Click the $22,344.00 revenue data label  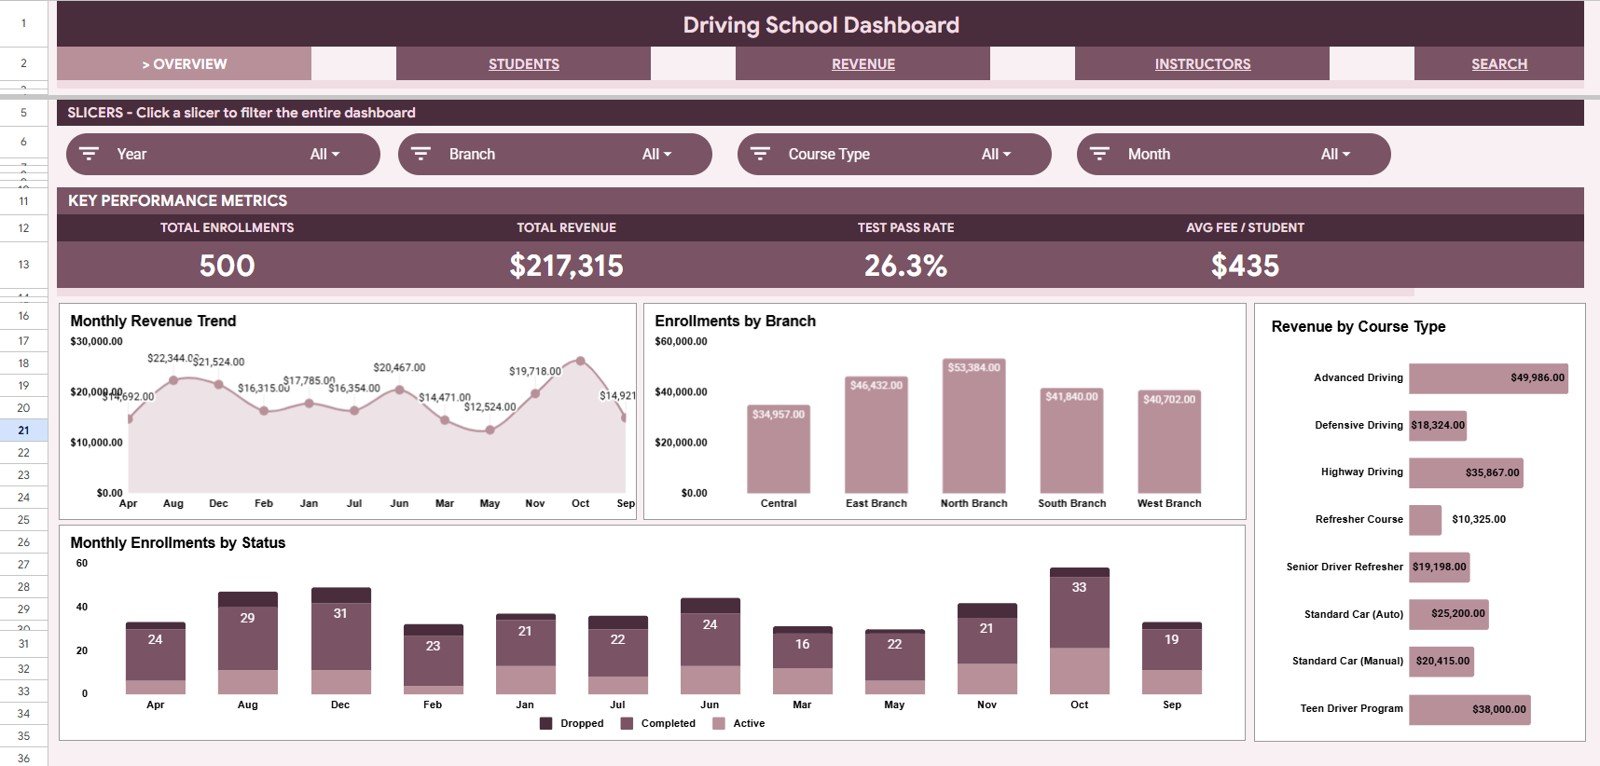point(172,358)
